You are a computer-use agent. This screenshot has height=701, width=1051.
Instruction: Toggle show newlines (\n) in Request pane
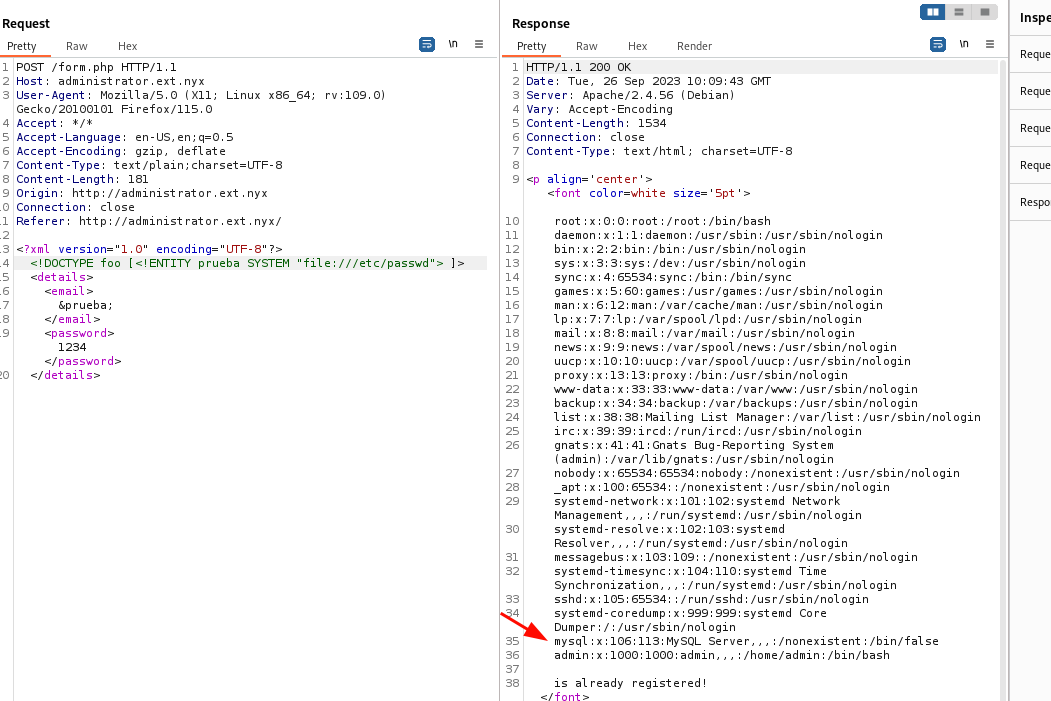point(453,44)
